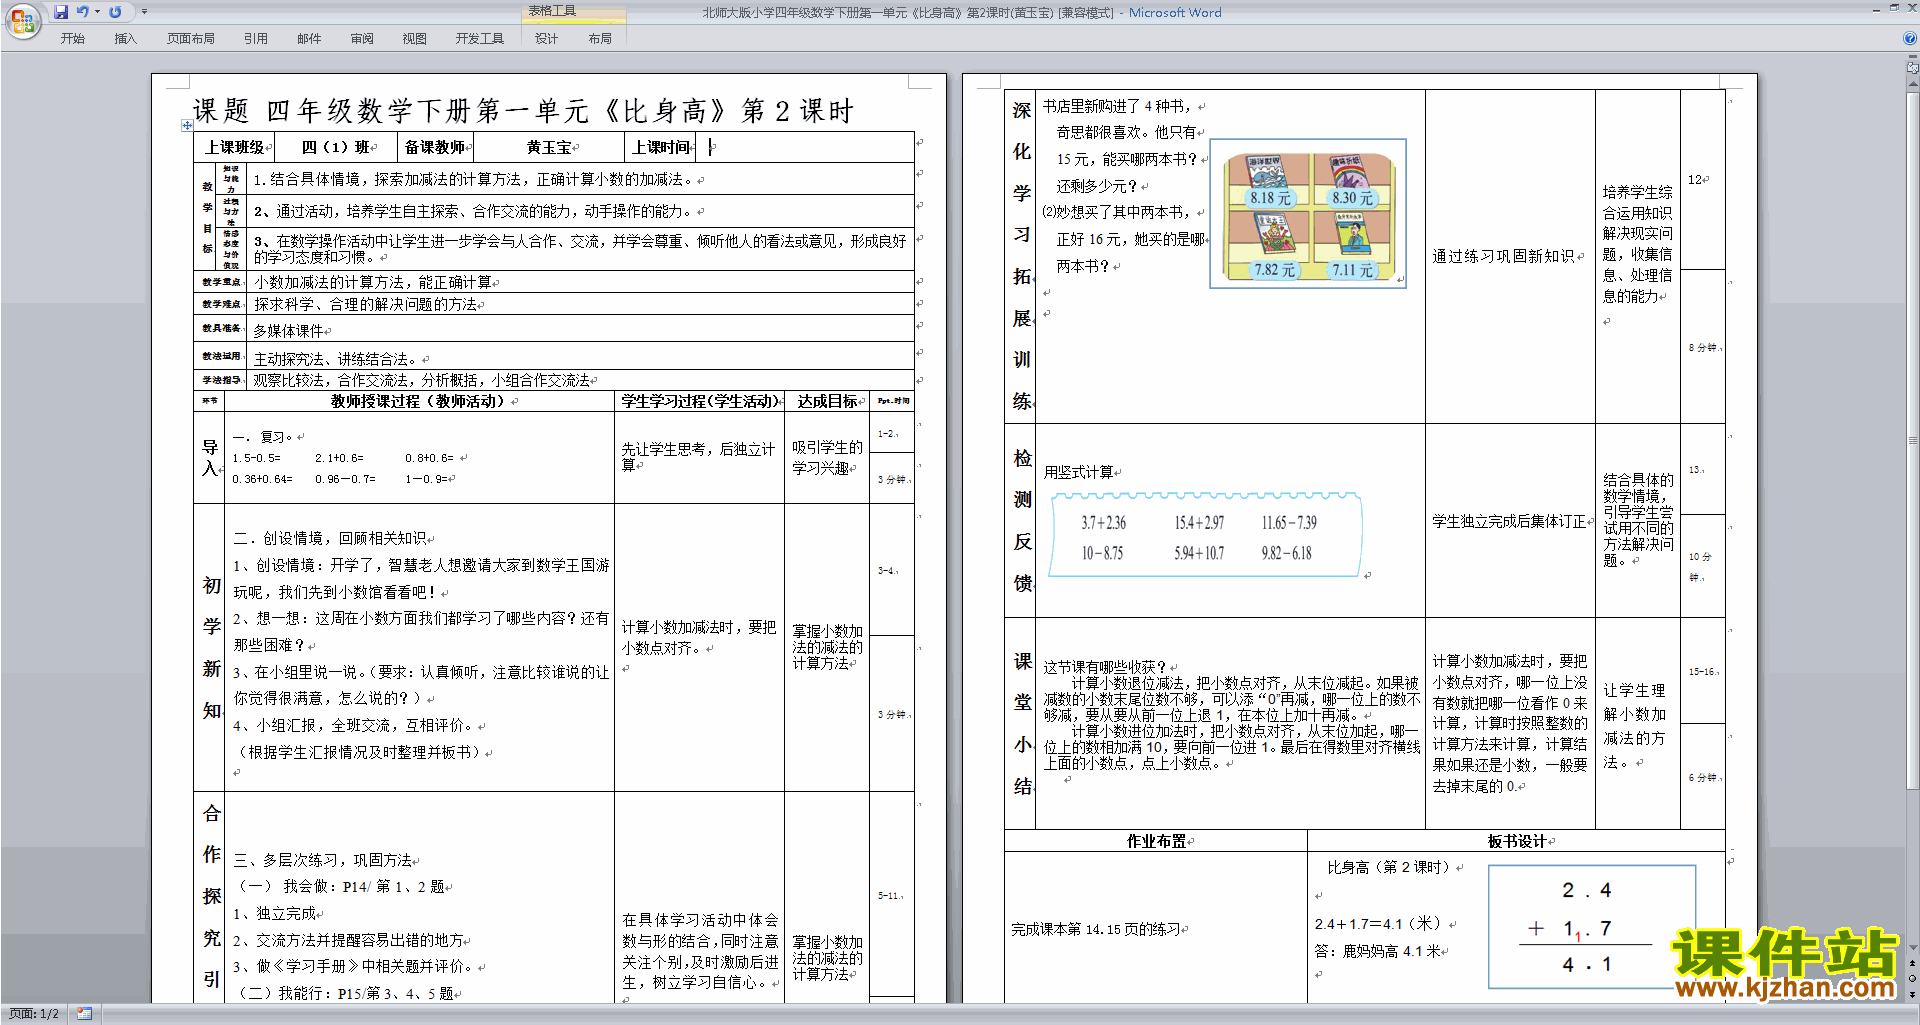Click the Word Help question mark icon
1920x1025 pixels.
[1910, 38]
